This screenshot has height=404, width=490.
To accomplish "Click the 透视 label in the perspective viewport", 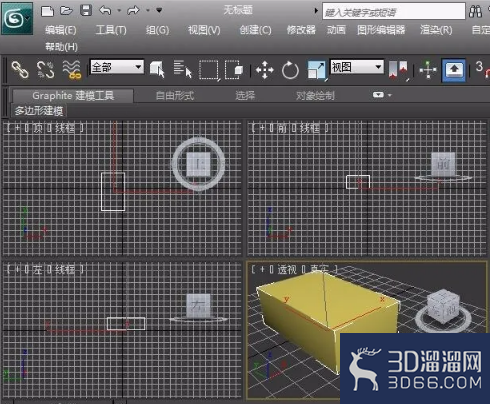I will (287, 269).
